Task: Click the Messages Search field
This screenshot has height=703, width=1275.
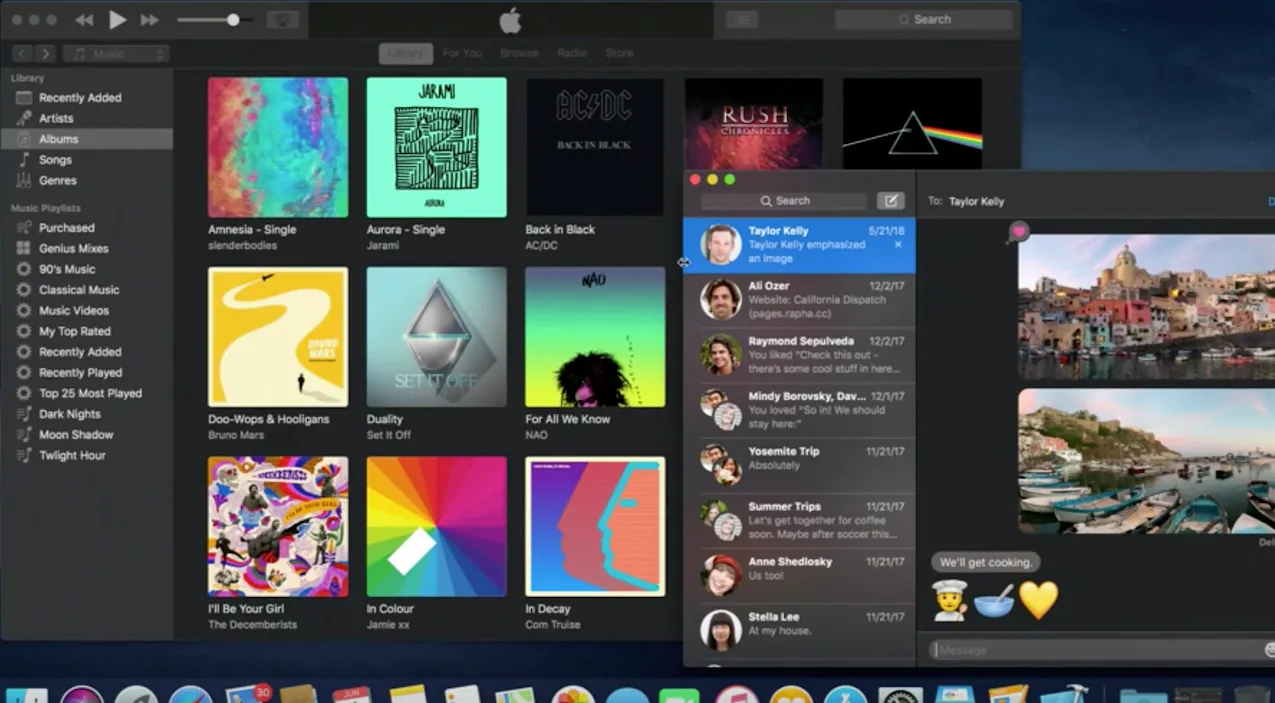Action: click(784, 201)
